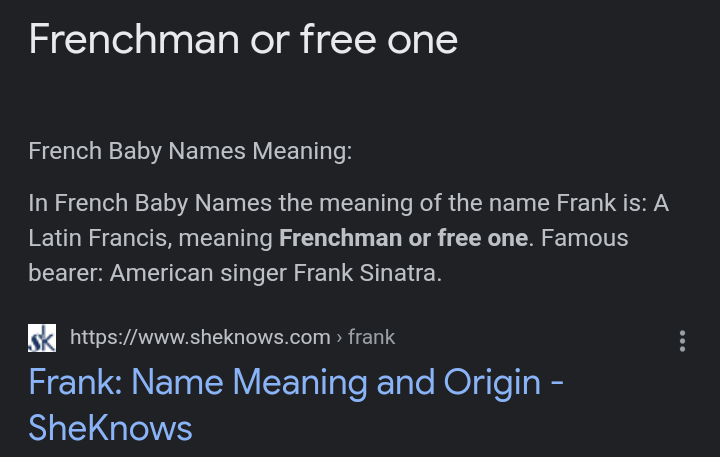The width and height of the screenshot is (720, 457).
Task: Click the bolded 'Frenchman or free one' phrase
Action: click(x=403, y=238)
